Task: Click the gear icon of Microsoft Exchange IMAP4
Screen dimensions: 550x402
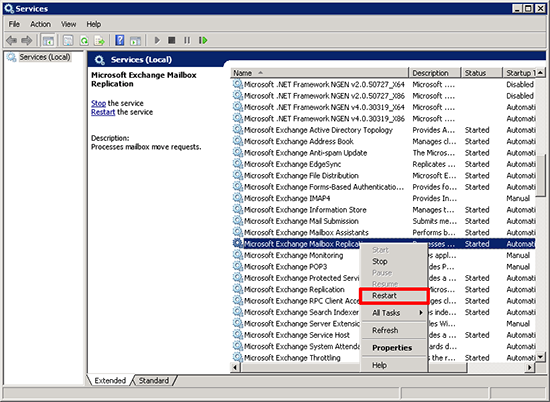Action: click(238, 198)
